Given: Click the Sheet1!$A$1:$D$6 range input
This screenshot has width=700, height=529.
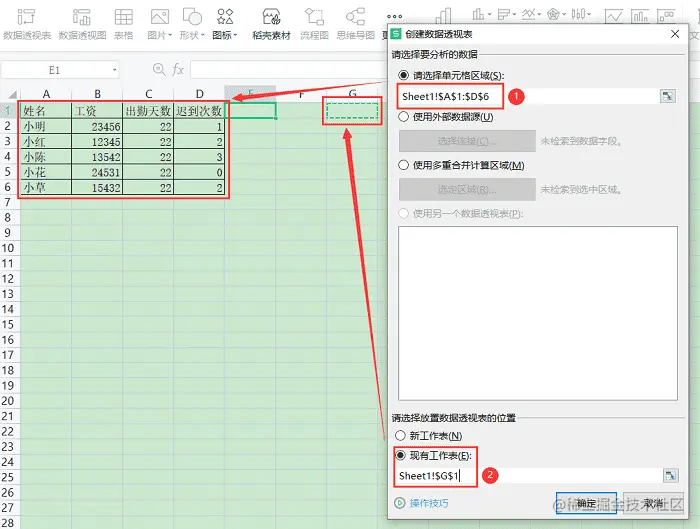Looking at the screenshot, I should [528, 96].
